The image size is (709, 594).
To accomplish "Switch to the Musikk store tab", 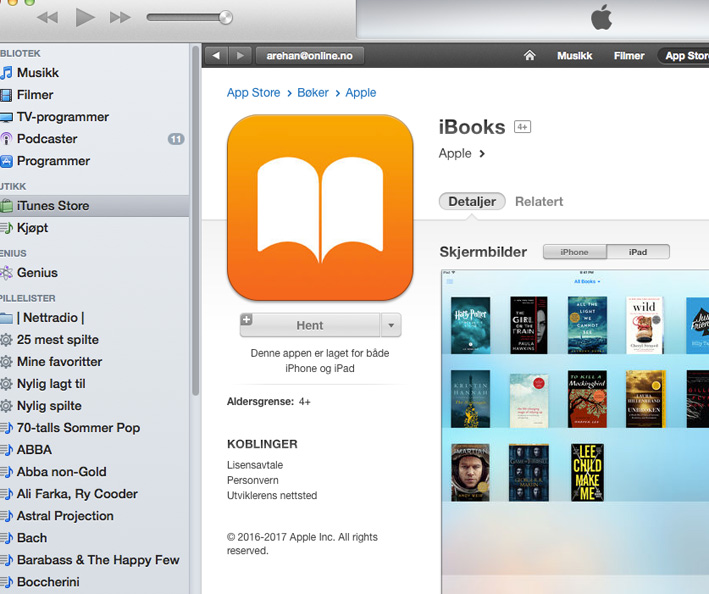I will [x=575, y=56].
